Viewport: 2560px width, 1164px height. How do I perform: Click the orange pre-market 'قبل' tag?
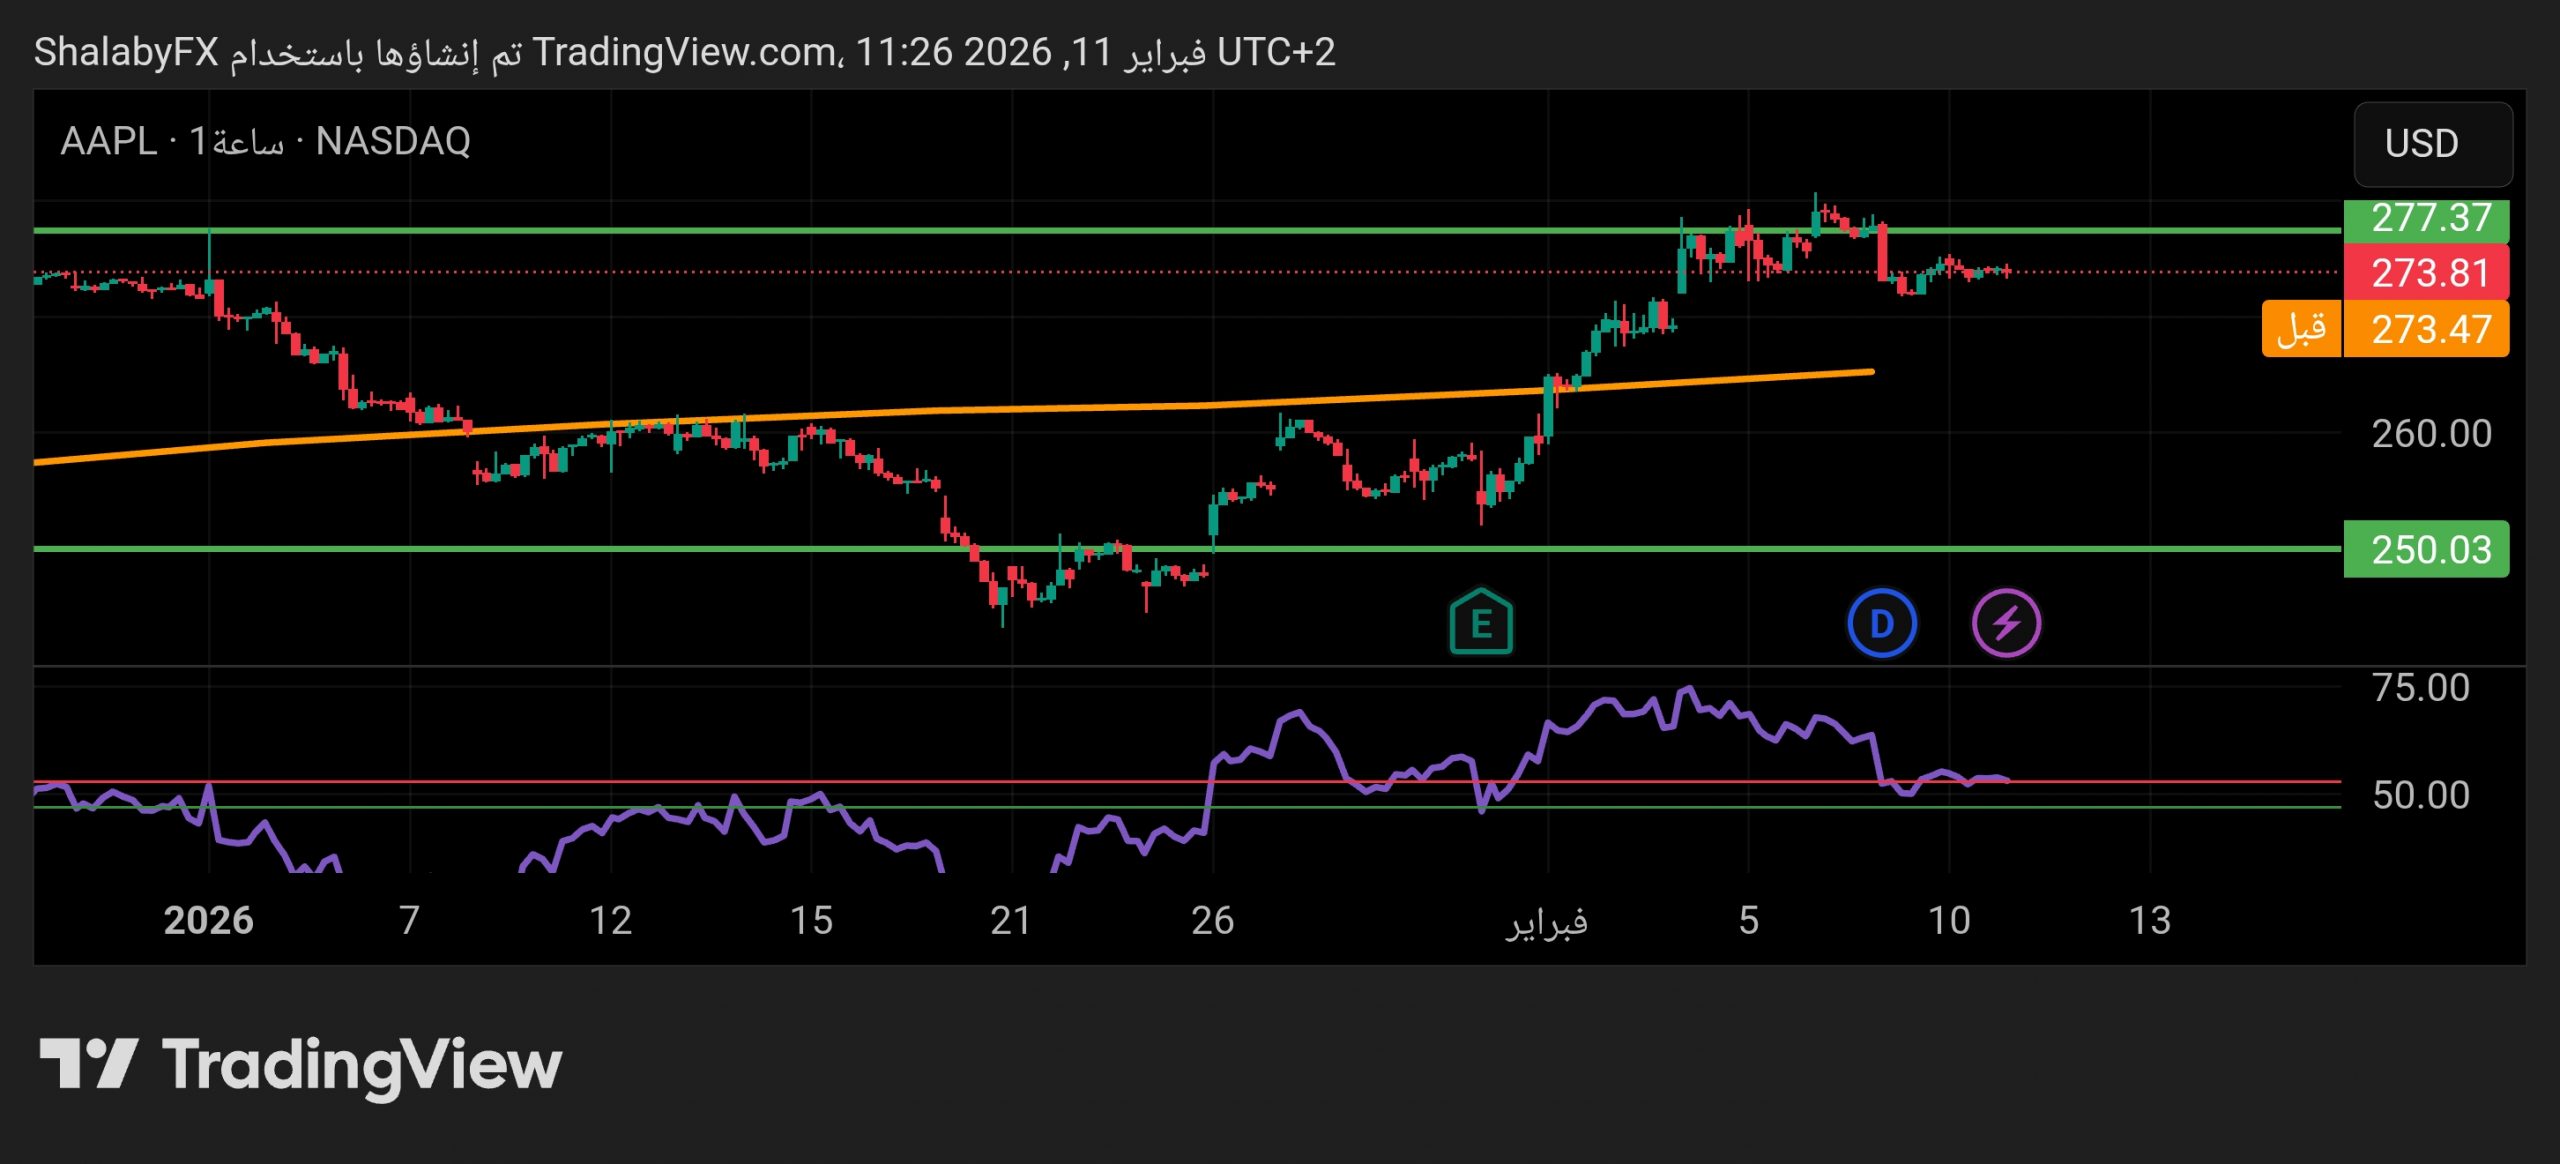tap(2301, 329)
